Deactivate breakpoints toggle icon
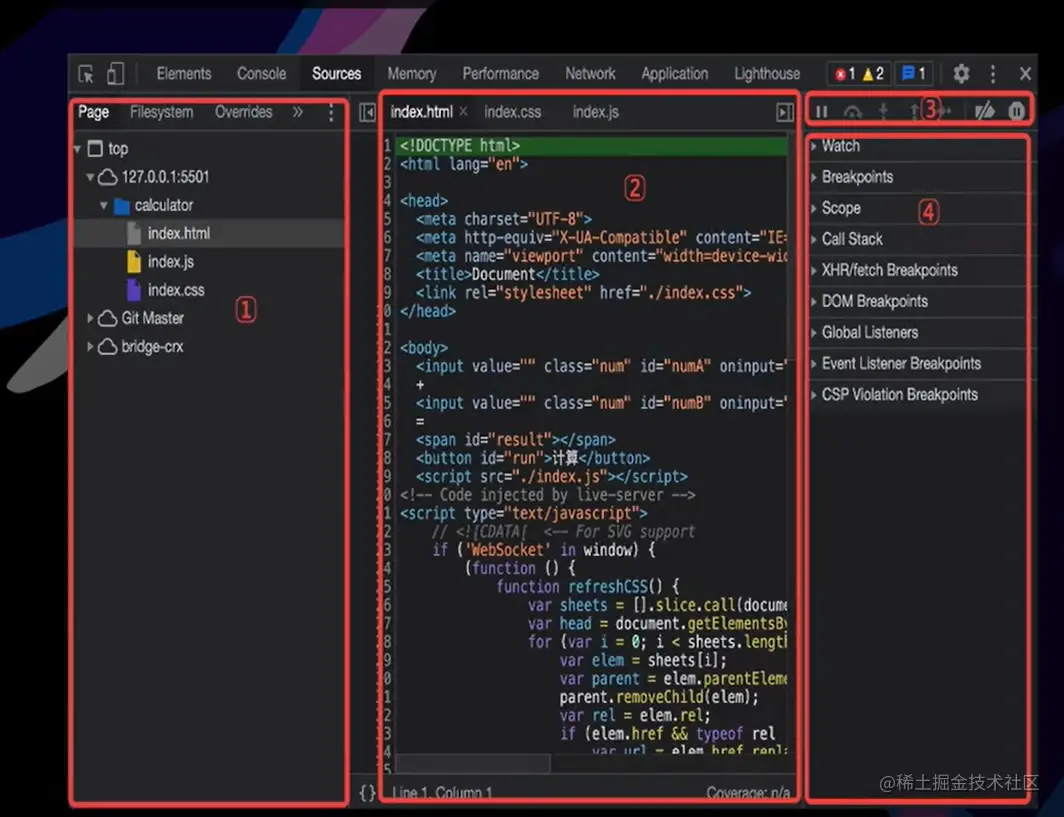Viewport: 1064px width, 817px height. click(x=985, y=111)
